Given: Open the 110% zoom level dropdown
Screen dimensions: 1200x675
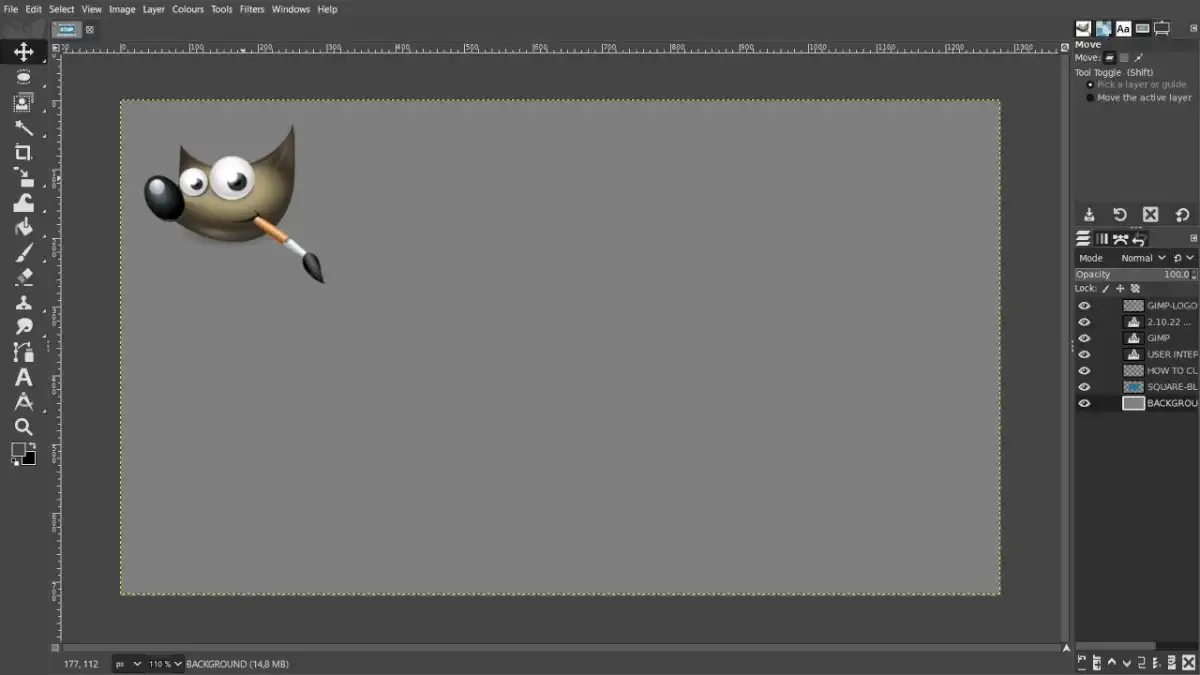Looking at the screenshot, I should tap(166, 664).
